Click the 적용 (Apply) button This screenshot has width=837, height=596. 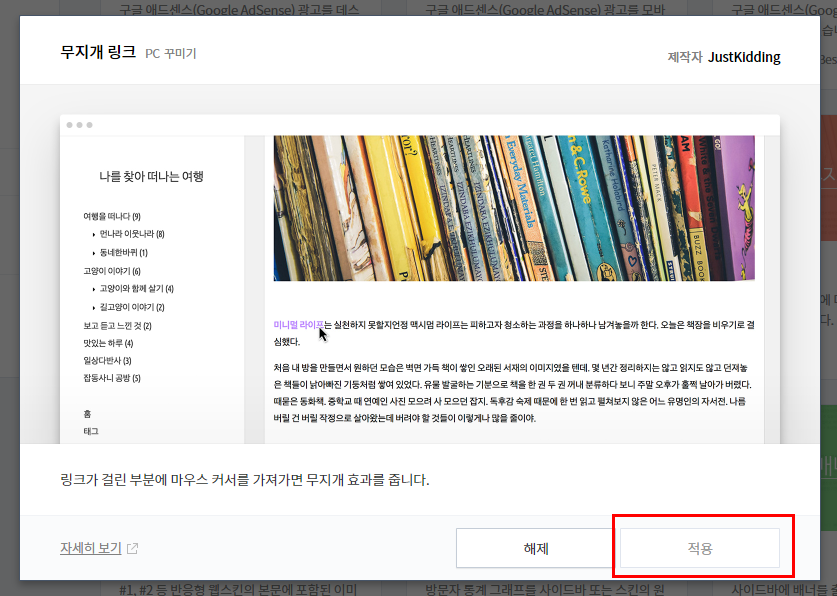click(x=699, y=548)
